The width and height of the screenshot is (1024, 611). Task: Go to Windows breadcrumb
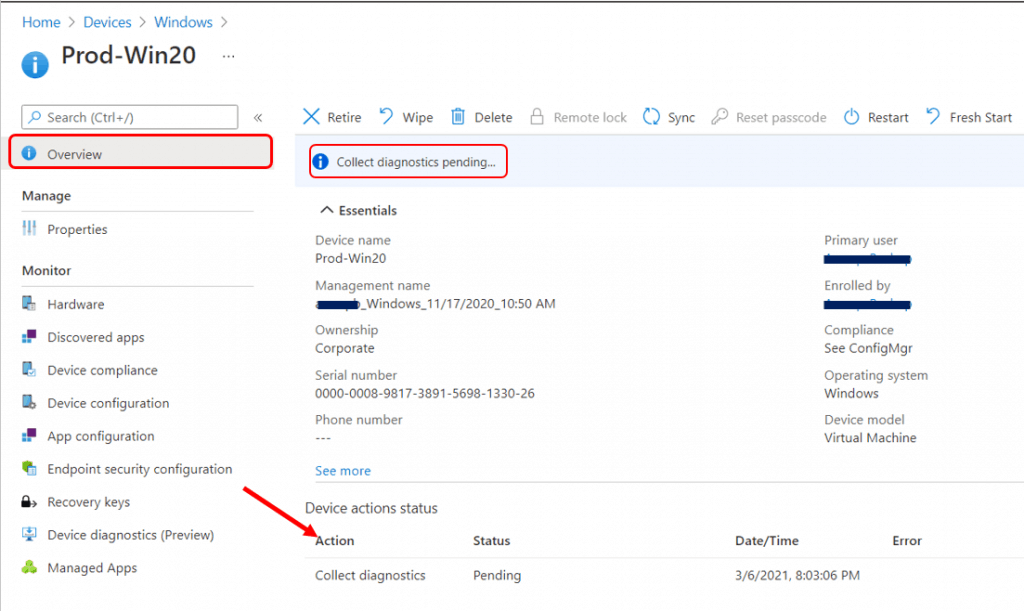[x=184, y=22]
